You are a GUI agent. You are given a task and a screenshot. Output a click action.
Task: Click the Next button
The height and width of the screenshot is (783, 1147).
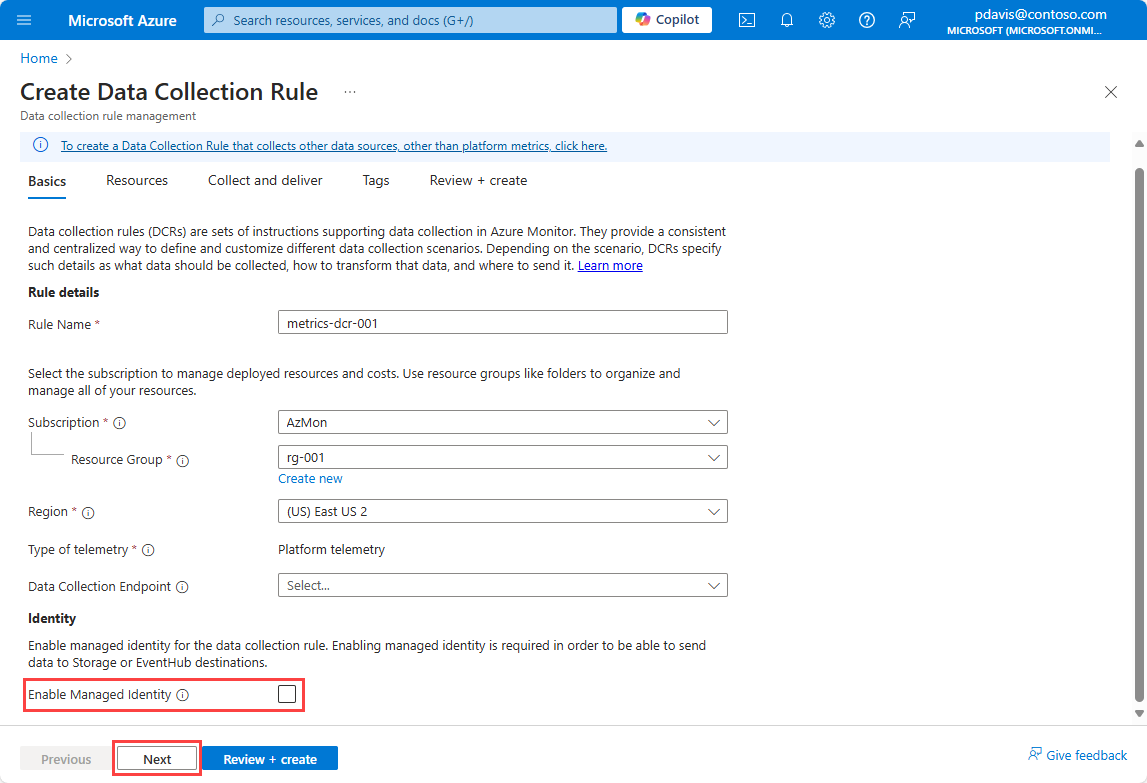[x=158, y=759]
